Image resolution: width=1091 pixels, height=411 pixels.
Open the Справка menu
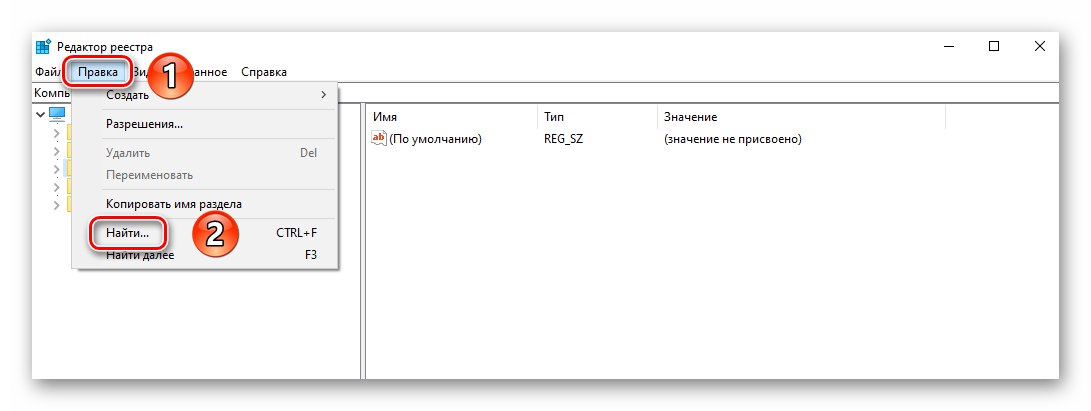point(264,72)
